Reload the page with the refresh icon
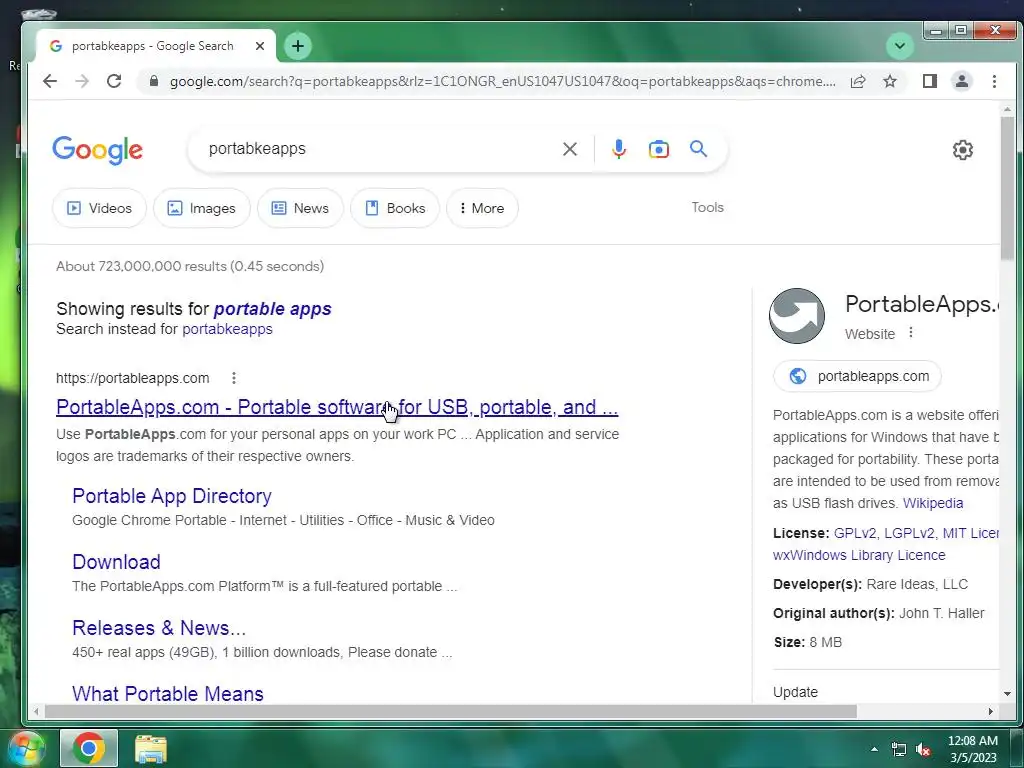The height and width of the screenshot is (768, 1024). tap(114, 81)
